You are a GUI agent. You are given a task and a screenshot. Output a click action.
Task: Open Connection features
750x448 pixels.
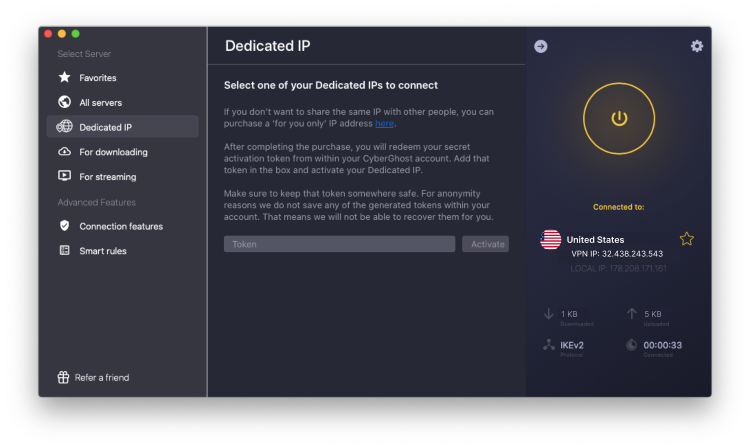[122, 226]
